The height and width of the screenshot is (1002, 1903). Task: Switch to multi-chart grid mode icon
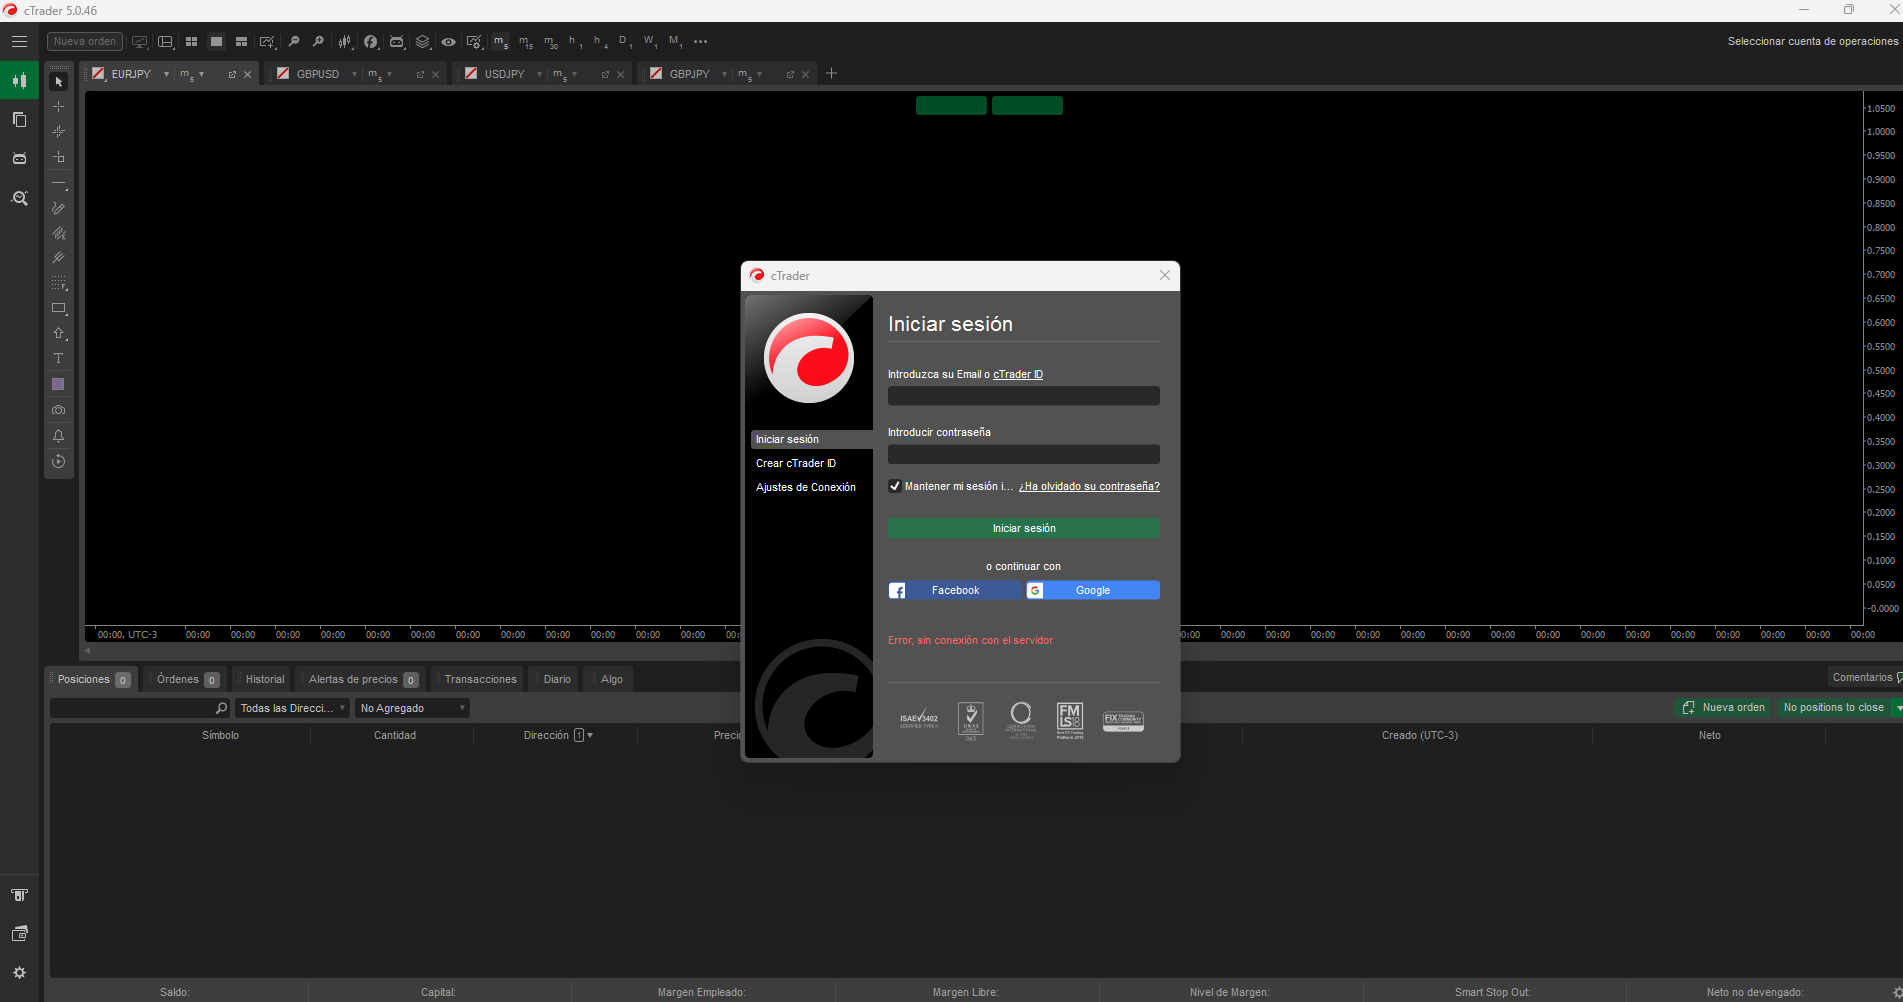click(191, 42)
